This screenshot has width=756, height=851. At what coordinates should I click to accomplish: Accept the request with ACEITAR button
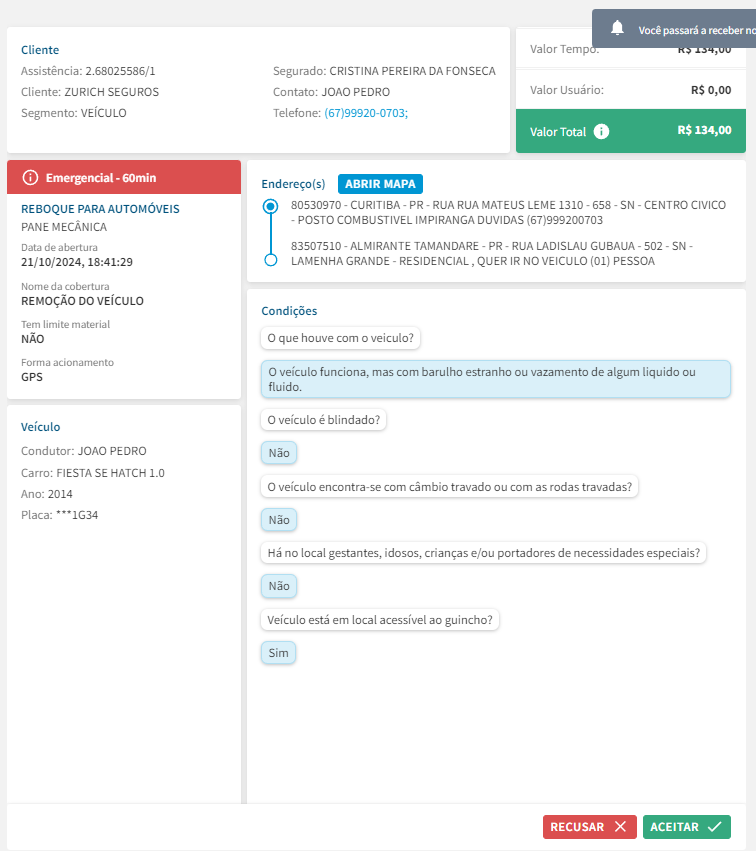pos(686,827)
